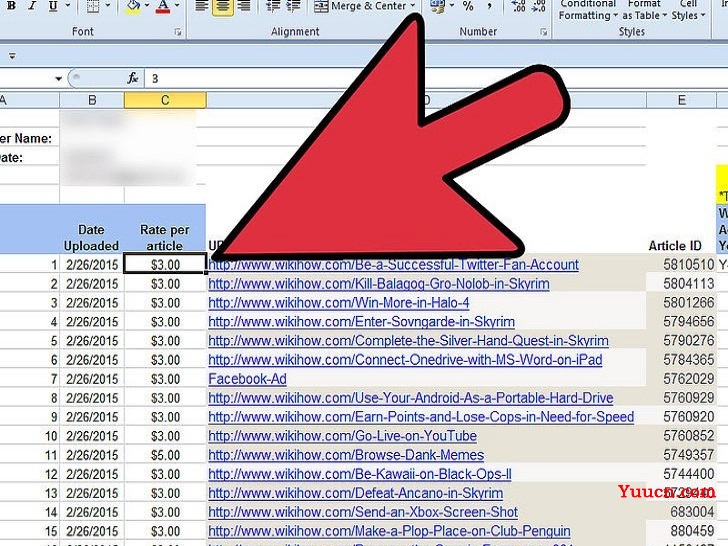The height and width of the screenshot is (546, 728).
Task: Open the Connect-Onedrive-with-MS-Word-on-iPad link
Action: click(405, 360)
